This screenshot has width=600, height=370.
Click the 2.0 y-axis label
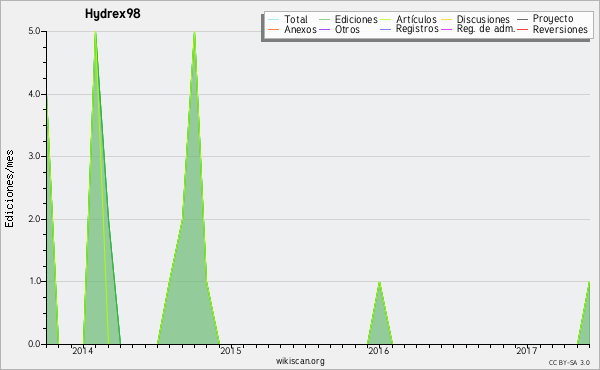[34, 219]
